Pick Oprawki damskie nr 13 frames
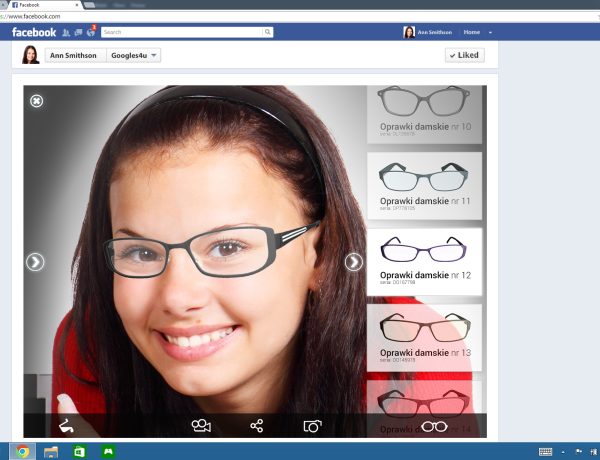Screen dimensions: 600x460 tap(424, 335)
